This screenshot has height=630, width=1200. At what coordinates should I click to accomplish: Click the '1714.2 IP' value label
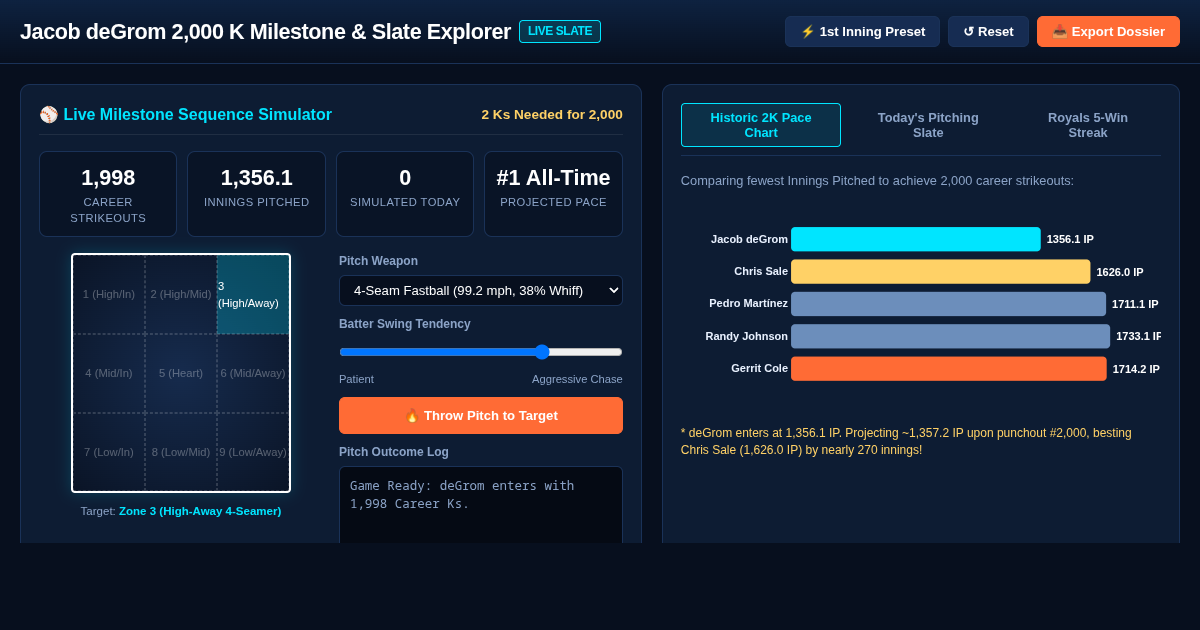1136,369
